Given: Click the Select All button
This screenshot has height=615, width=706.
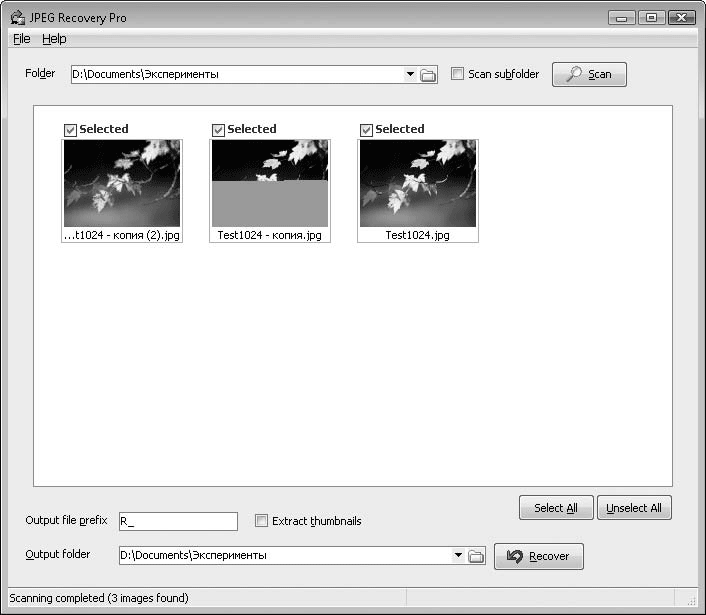Looking at the screenshot, I should pos(555,508).
